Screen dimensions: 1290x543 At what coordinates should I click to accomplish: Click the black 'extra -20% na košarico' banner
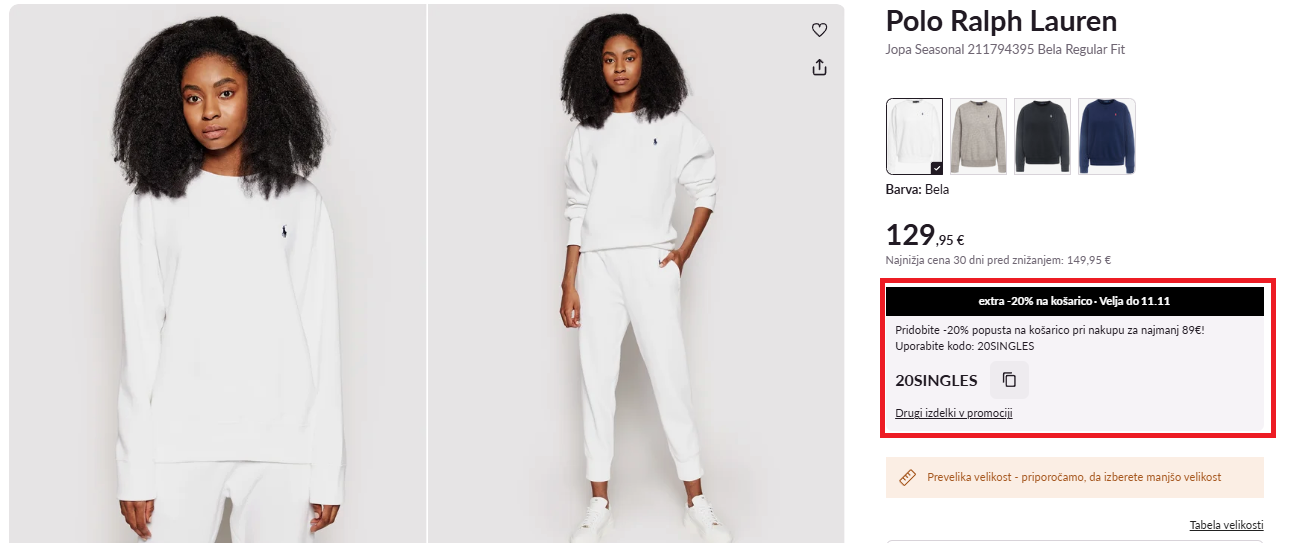(1074, 301)
